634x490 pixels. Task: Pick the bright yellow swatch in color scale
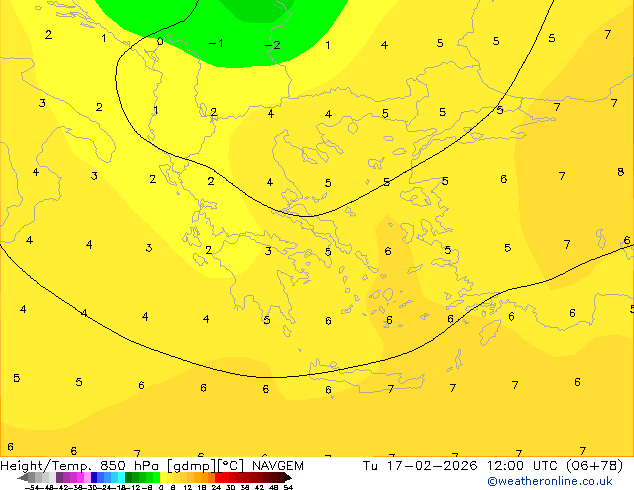163,477
